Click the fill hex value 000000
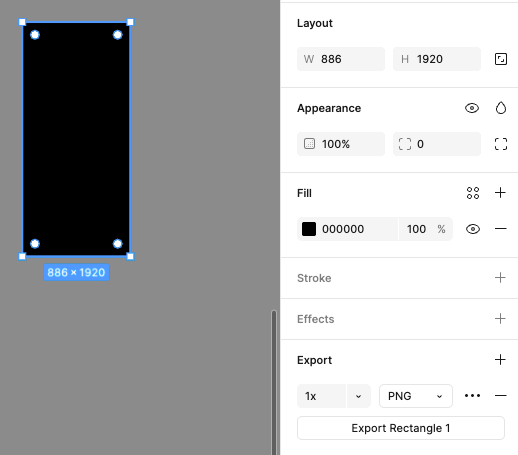 tap(343, 229)
